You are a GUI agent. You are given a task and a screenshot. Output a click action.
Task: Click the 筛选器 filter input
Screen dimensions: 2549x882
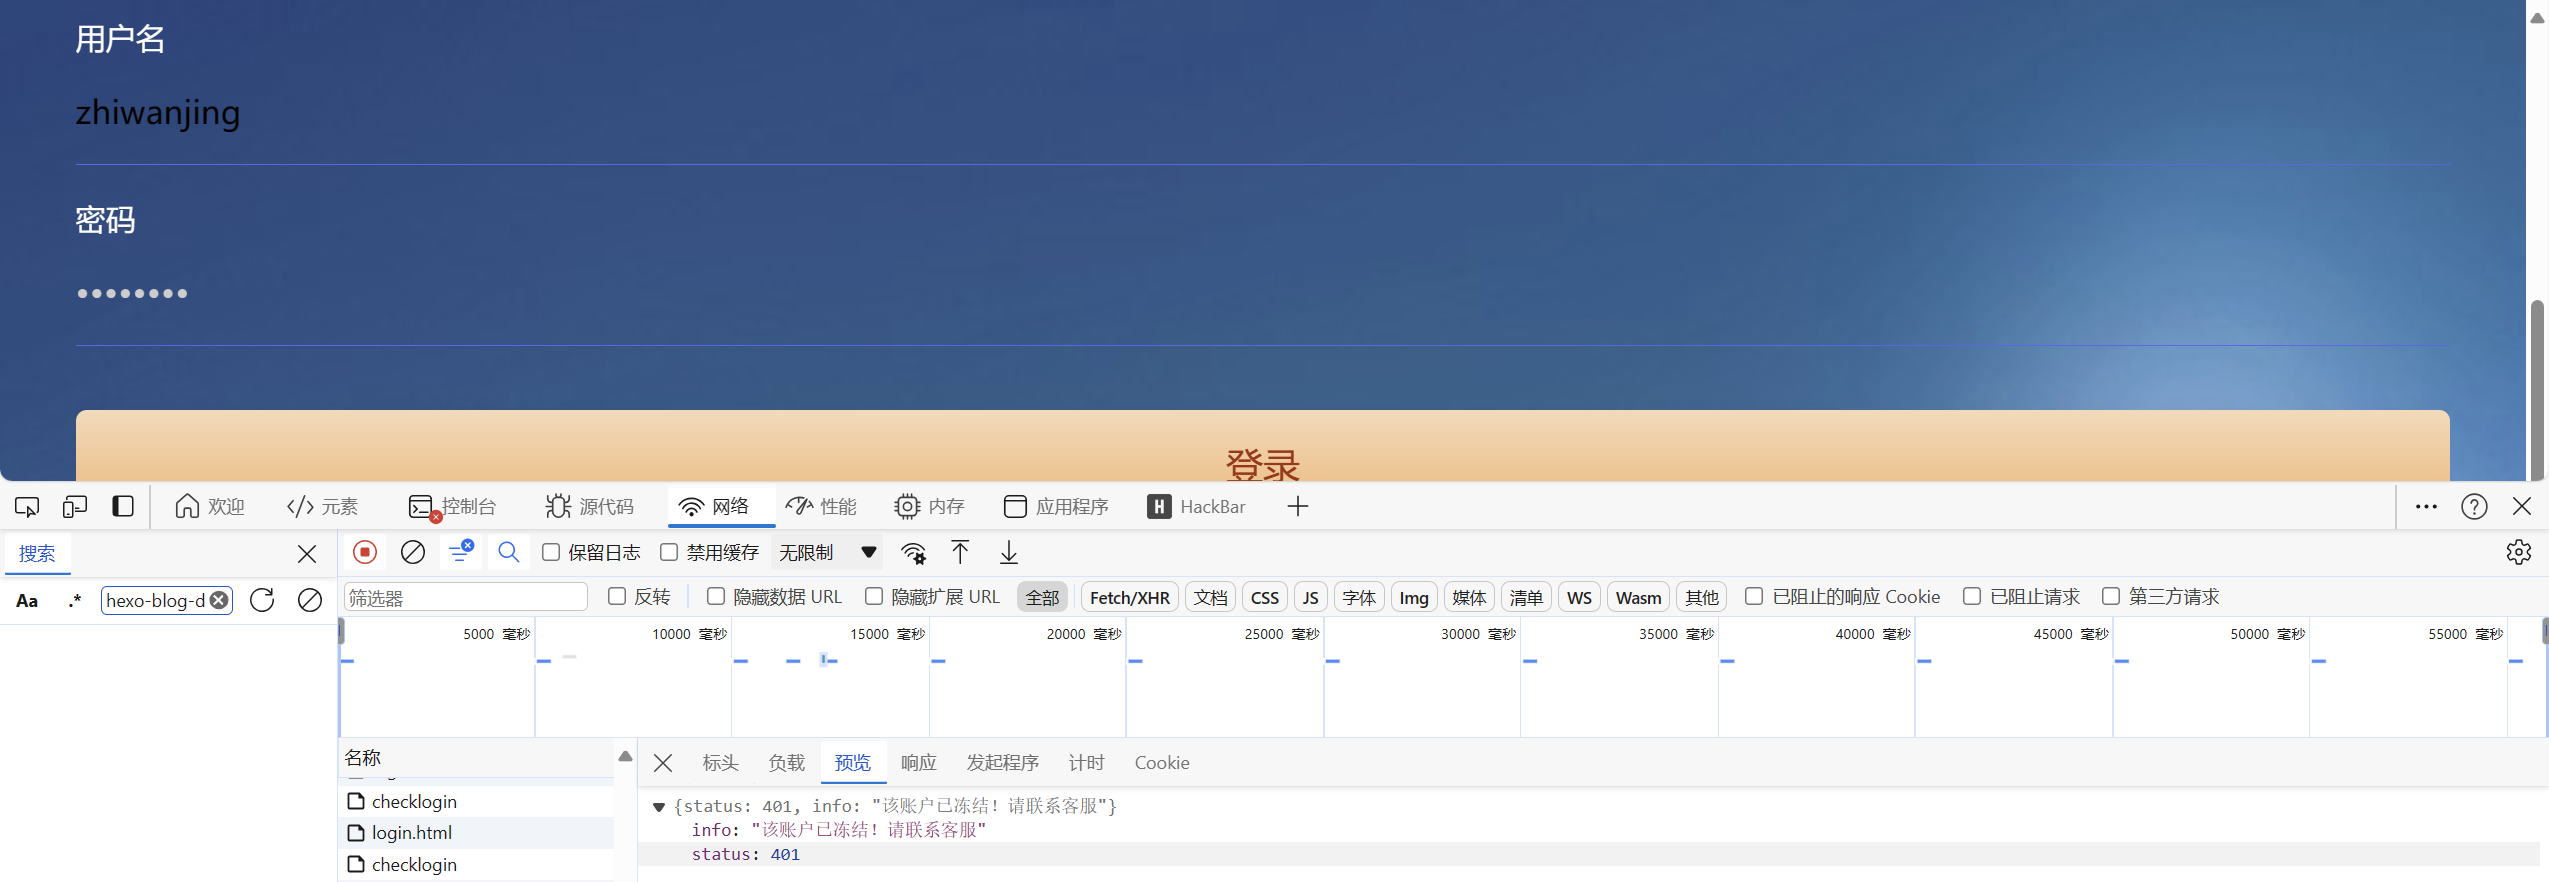[x=465, y=598]
